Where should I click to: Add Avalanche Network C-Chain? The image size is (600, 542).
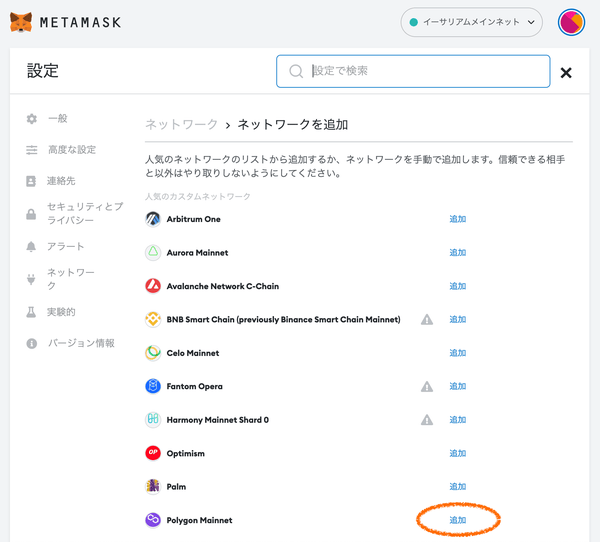(458, 286)
